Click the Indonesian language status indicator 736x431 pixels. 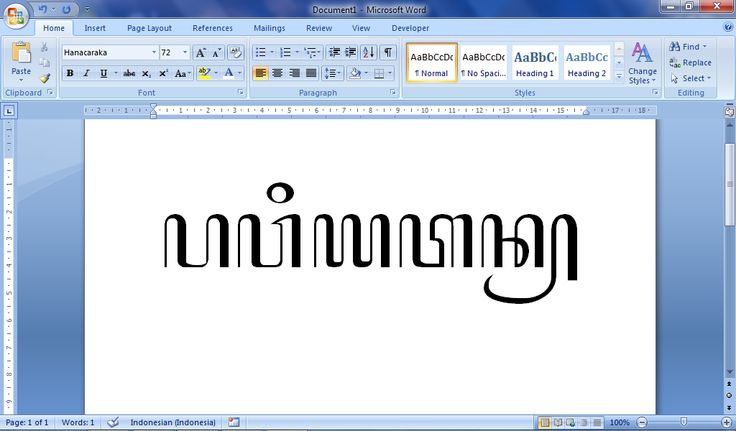coord(173,422)
